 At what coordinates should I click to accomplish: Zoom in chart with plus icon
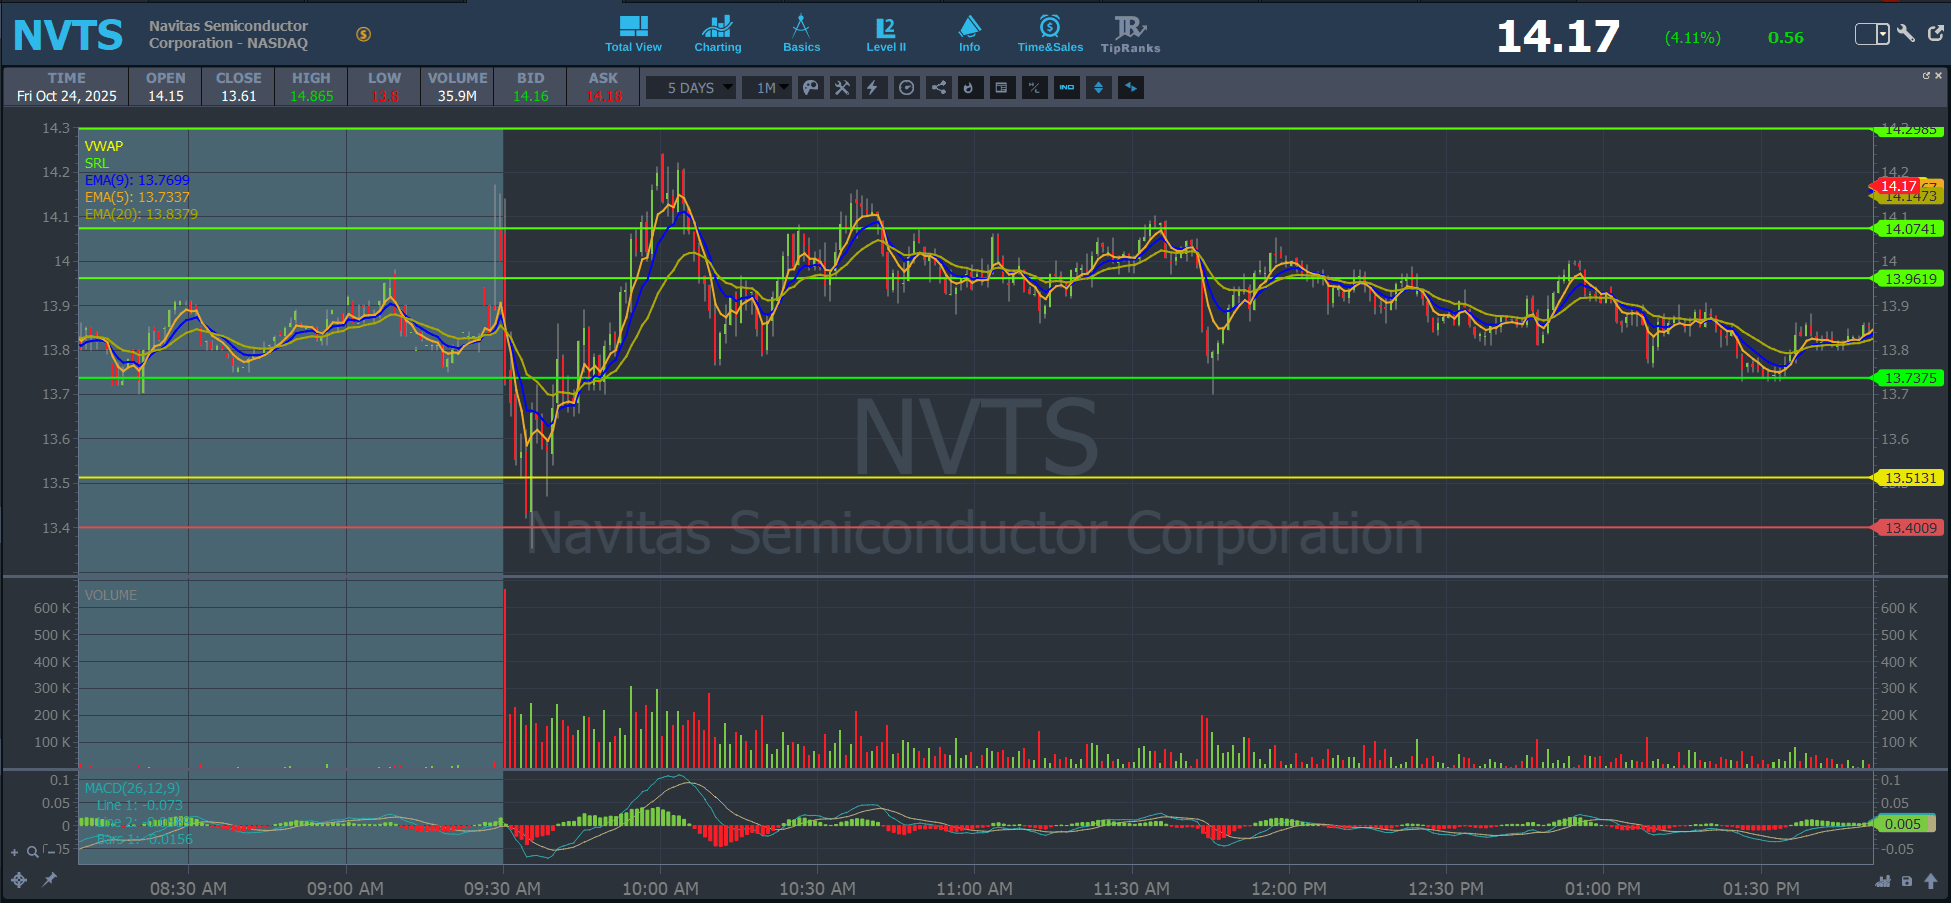15,852
